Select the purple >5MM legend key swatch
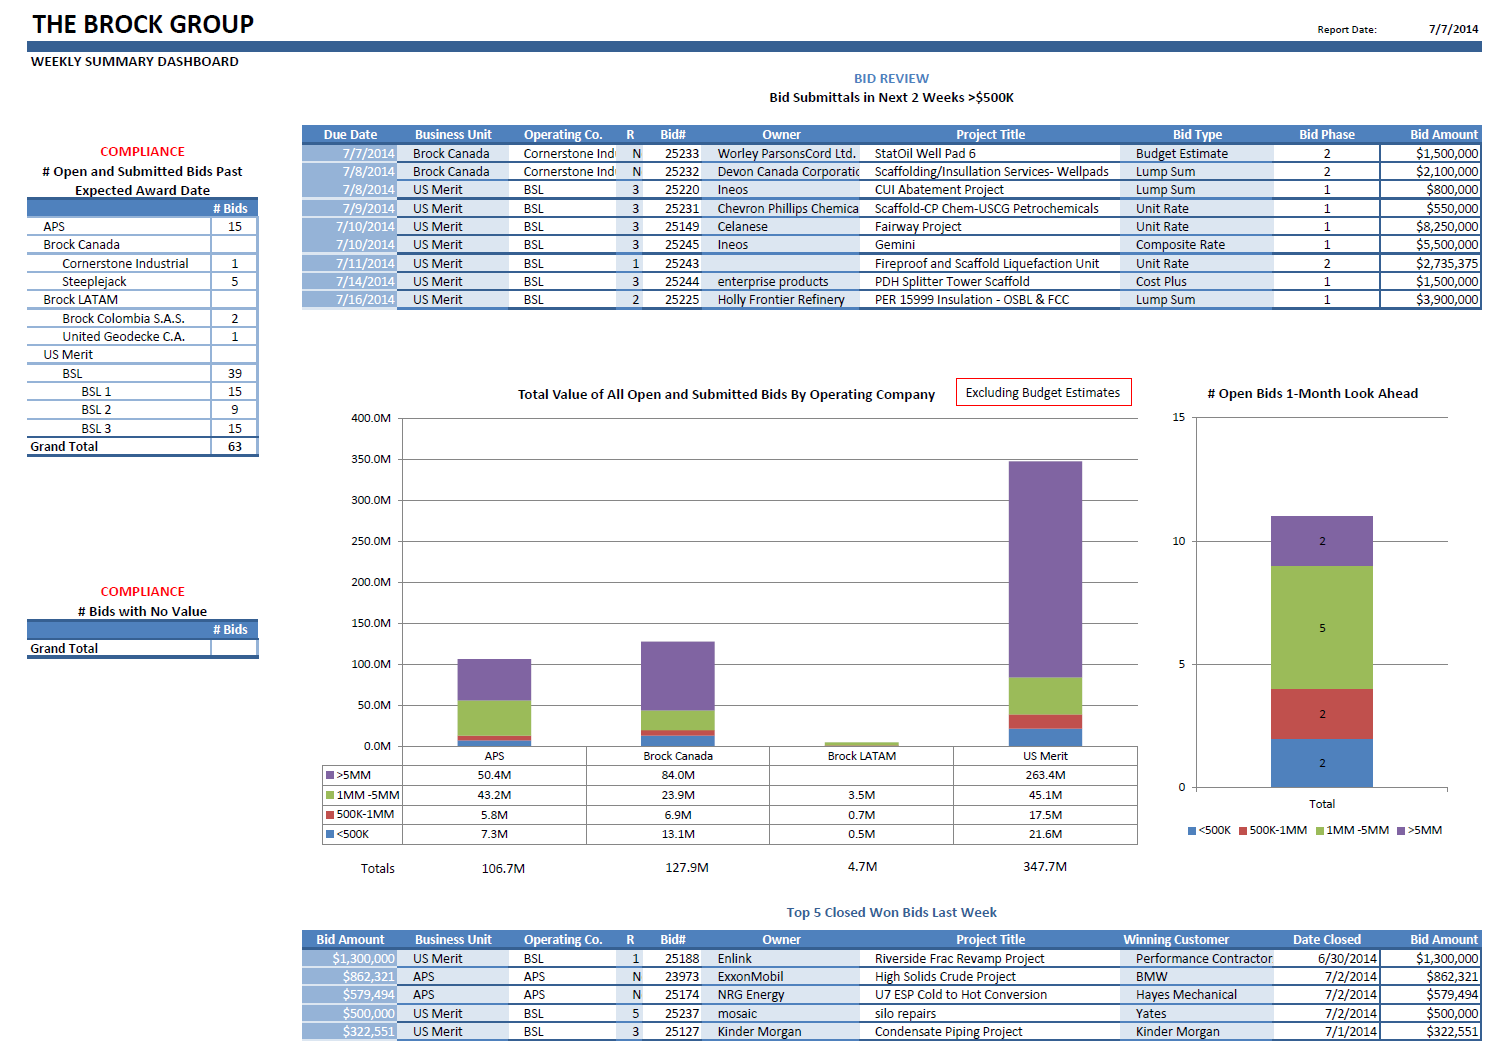 pyautogui.click(x=331, y=775)
